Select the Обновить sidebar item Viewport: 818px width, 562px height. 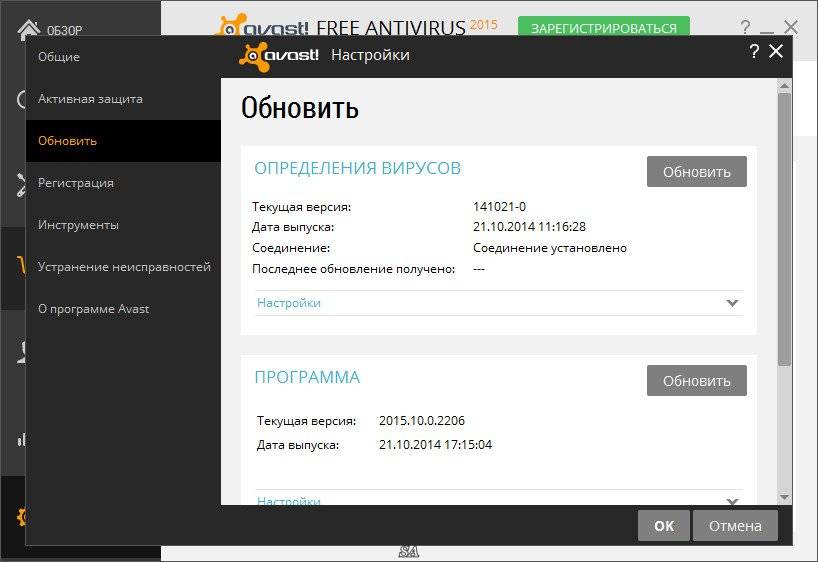pyautogui.click(x=124, y=141)
